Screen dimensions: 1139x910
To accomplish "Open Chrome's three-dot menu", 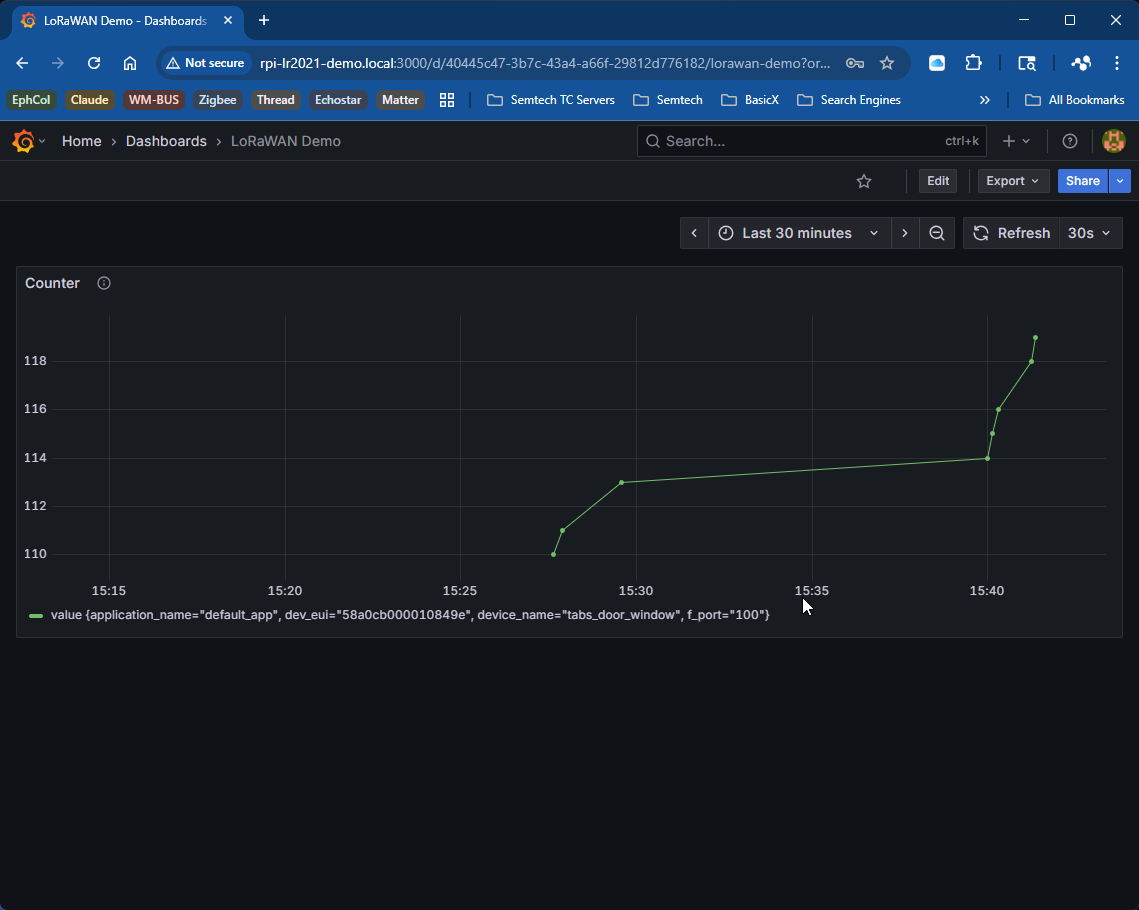I will [x=1116, y=63].
